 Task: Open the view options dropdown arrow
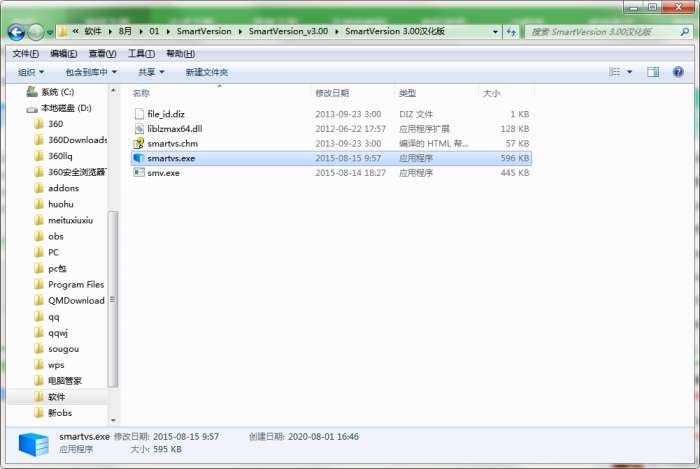(629, 72)
